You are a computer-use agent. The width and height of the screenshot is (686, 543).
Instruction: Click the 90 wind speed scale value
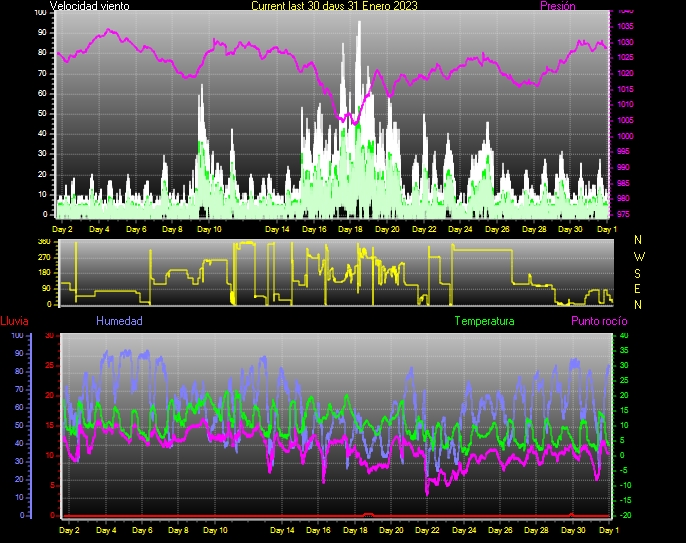coord(42,32)
